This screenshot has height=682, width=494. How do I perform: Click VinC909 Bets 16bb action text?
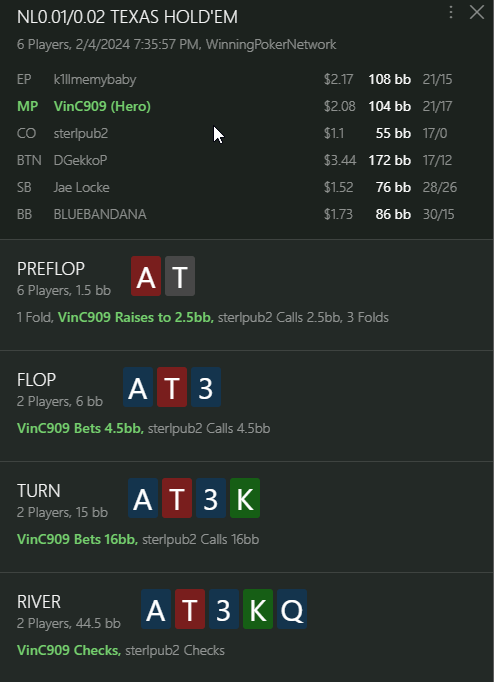click(77, 539)
